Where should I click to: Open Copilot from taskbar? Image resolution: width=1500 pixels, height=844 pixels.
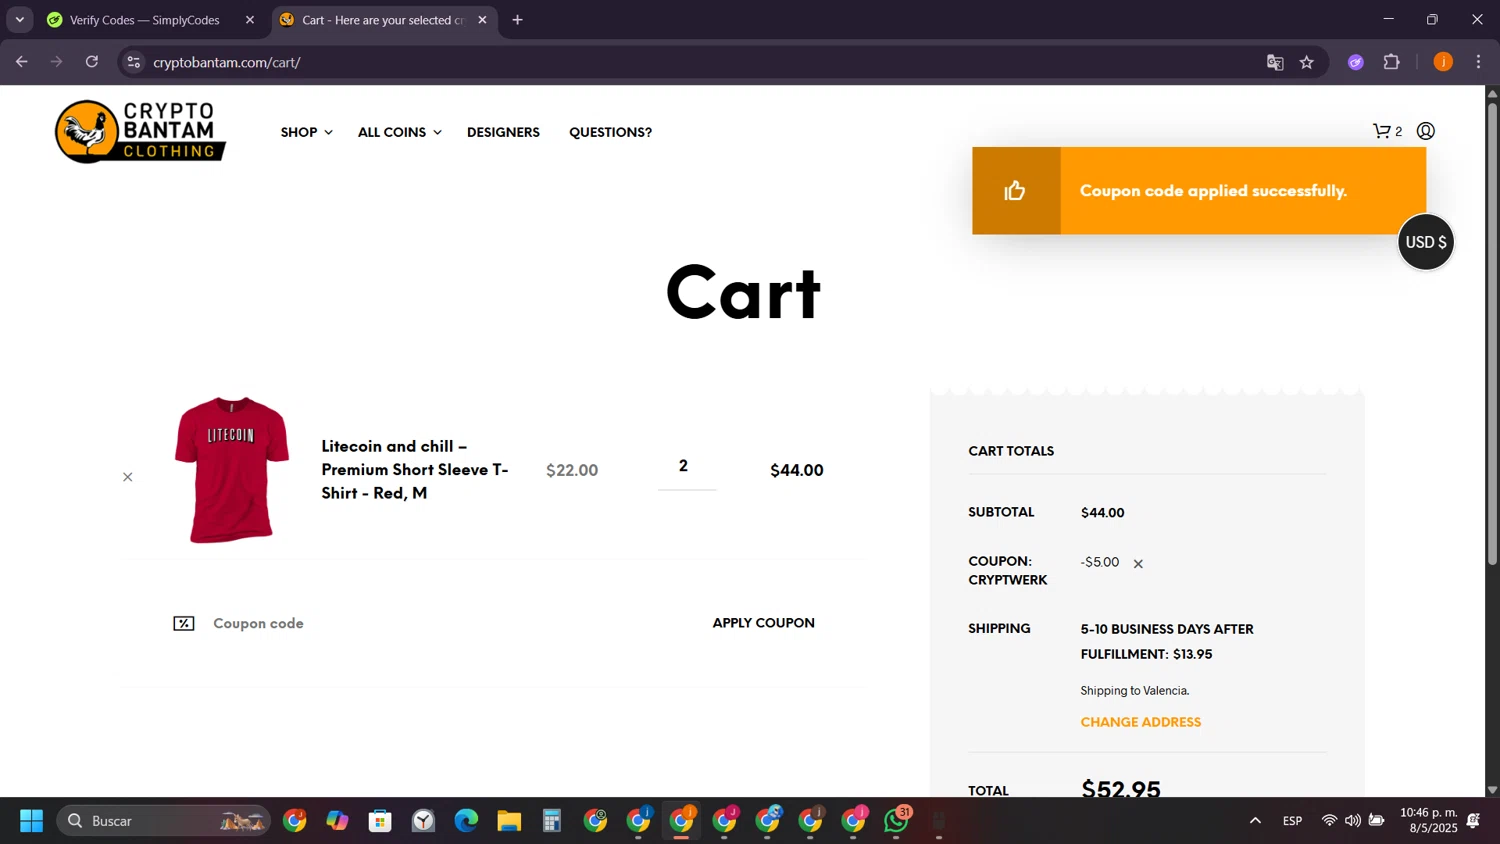[x=337, y=821]
